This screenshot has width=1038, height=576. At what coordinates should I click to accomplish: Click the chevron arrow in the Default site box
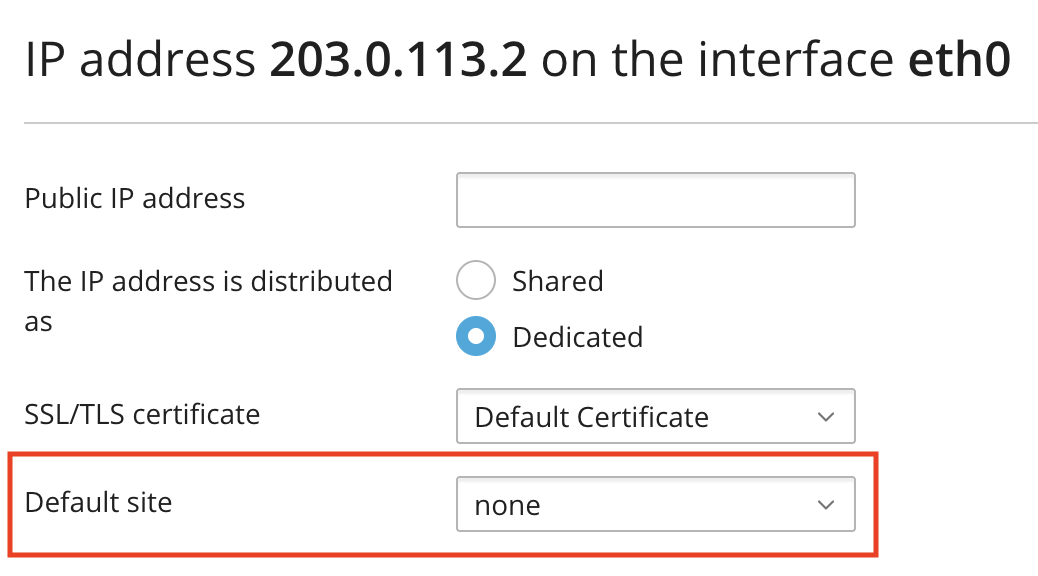click(x=826, y=505)
